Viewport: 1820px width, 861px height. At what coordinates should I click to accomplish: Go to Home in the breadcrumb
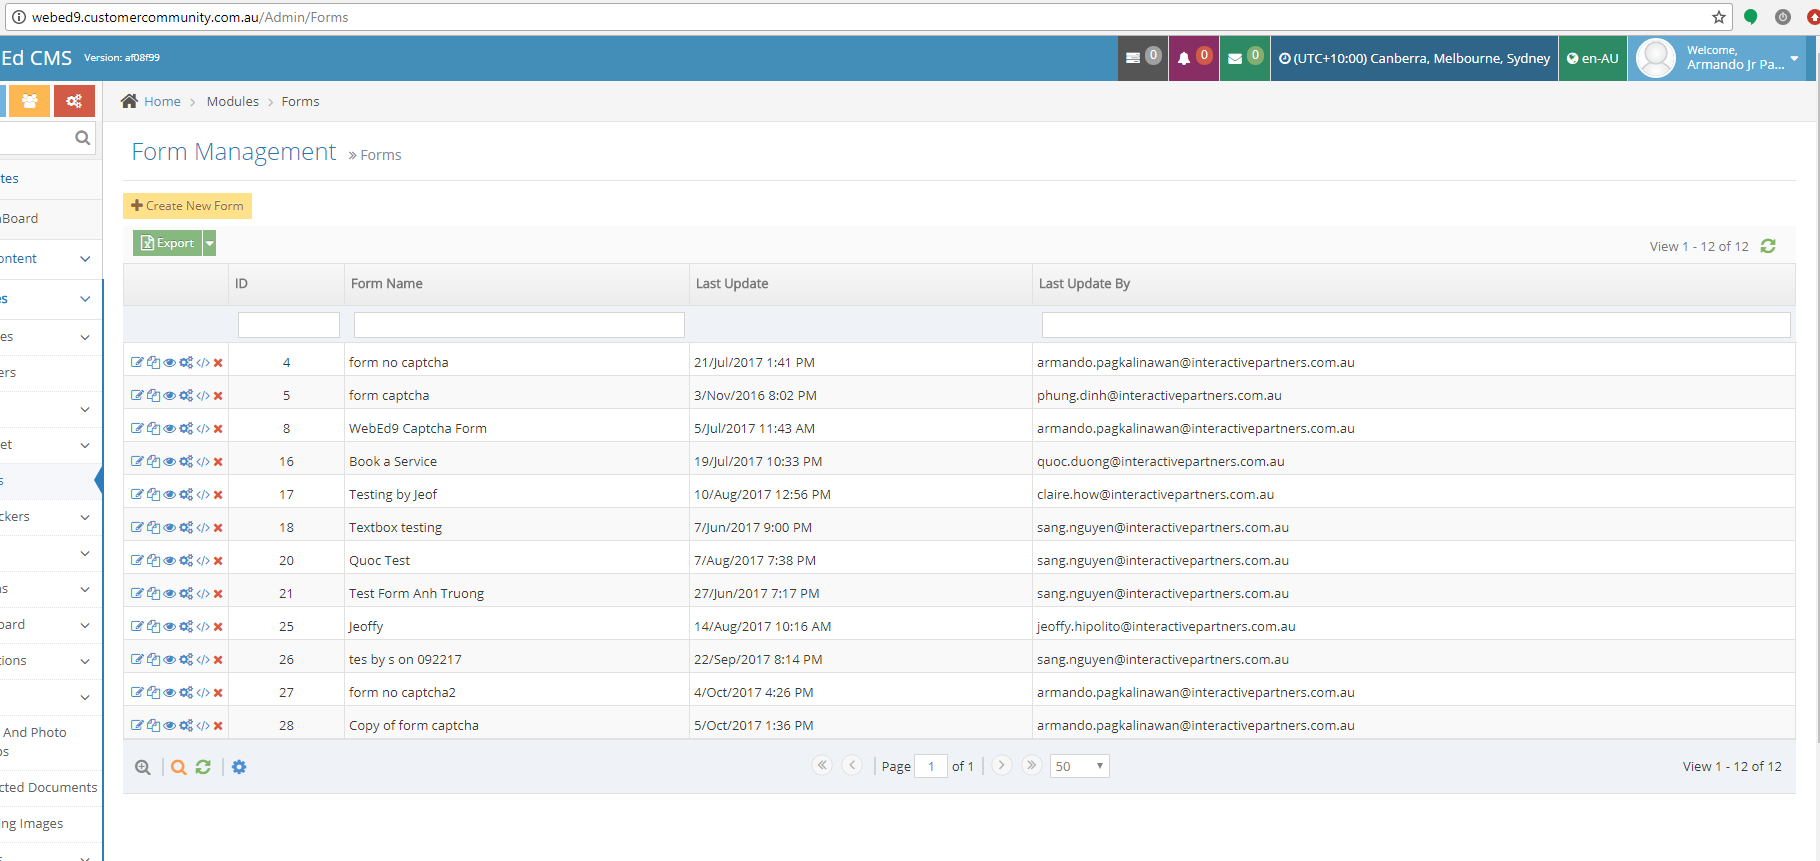[x=161, y=101]
